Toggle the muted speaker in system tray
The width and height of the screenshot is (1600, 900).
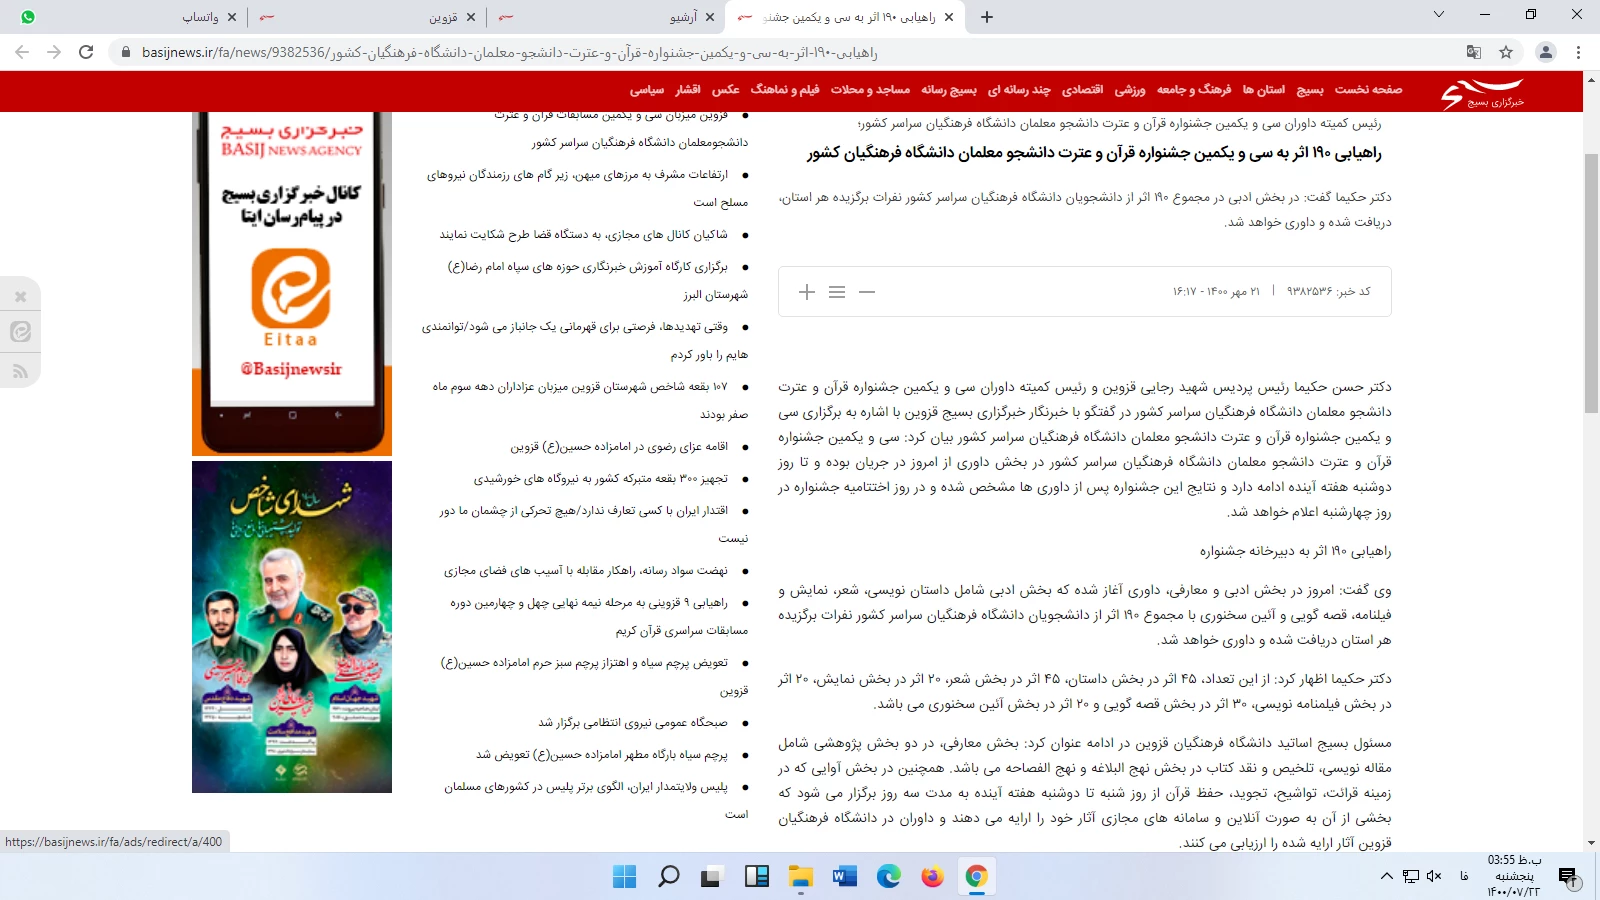point(1434,876)
